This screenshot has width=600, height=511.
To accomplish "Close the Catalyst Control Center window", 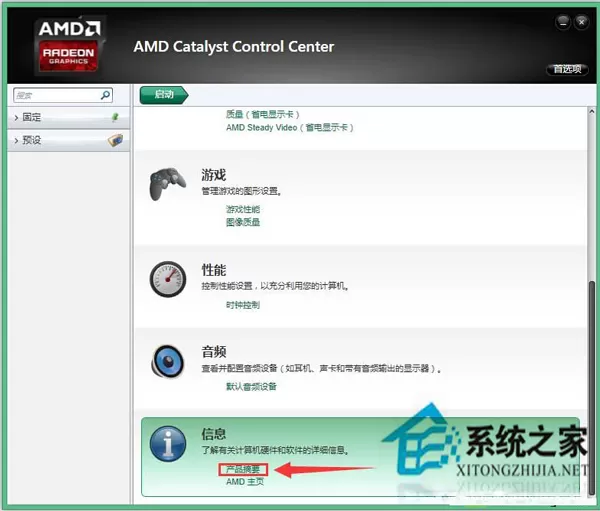I will tap(581, 22).
